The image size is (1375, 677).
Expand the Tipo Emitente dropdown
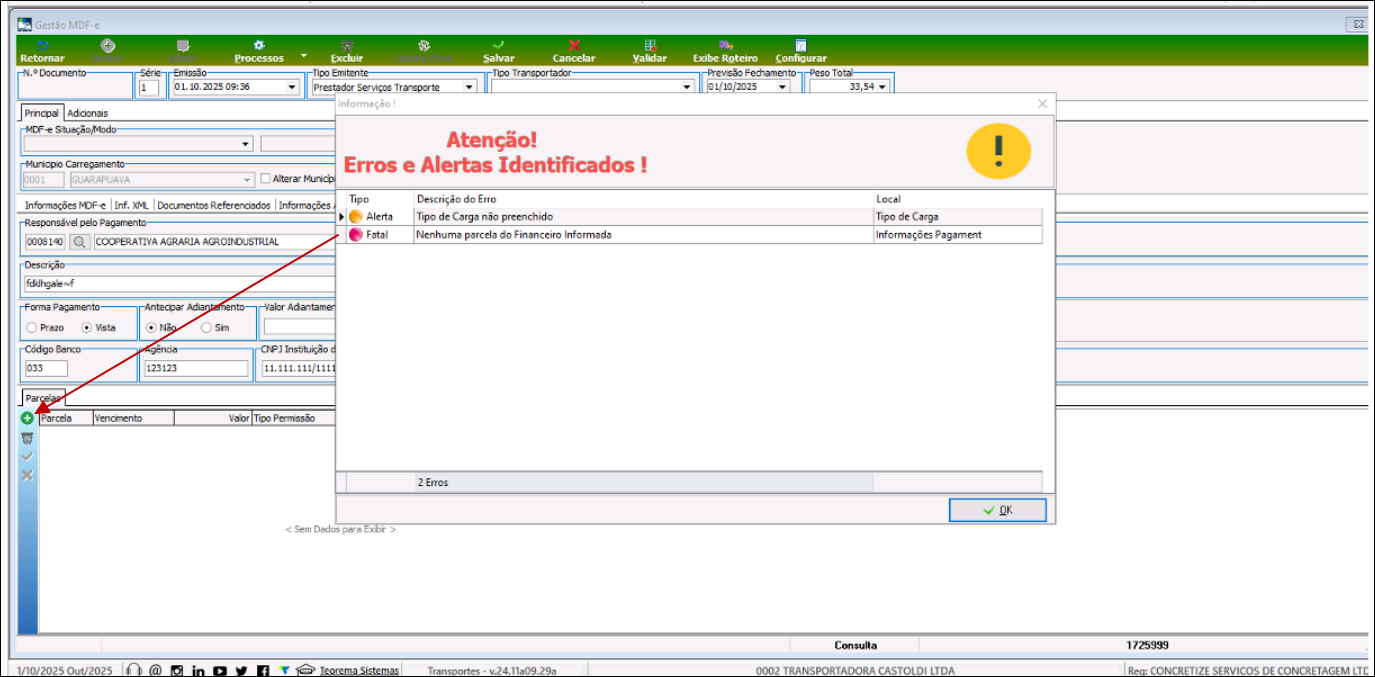(x=469, y=87)
